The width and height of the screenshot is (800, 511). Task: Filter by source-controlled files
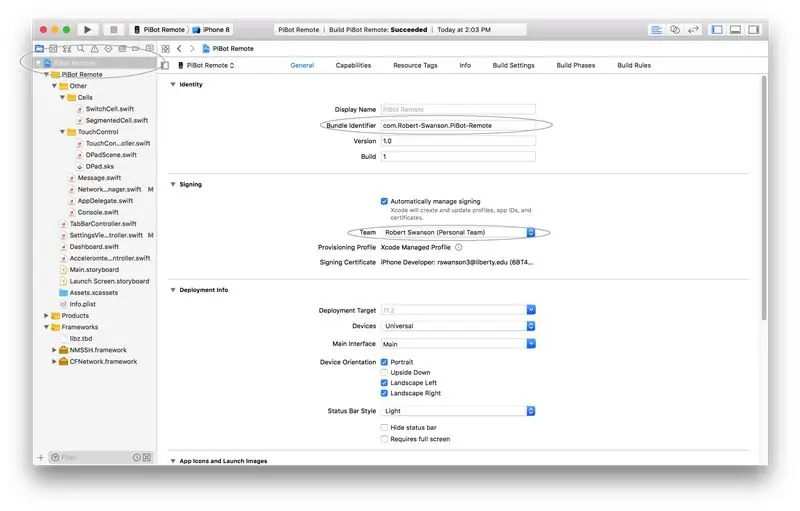[x=147, y=457]
